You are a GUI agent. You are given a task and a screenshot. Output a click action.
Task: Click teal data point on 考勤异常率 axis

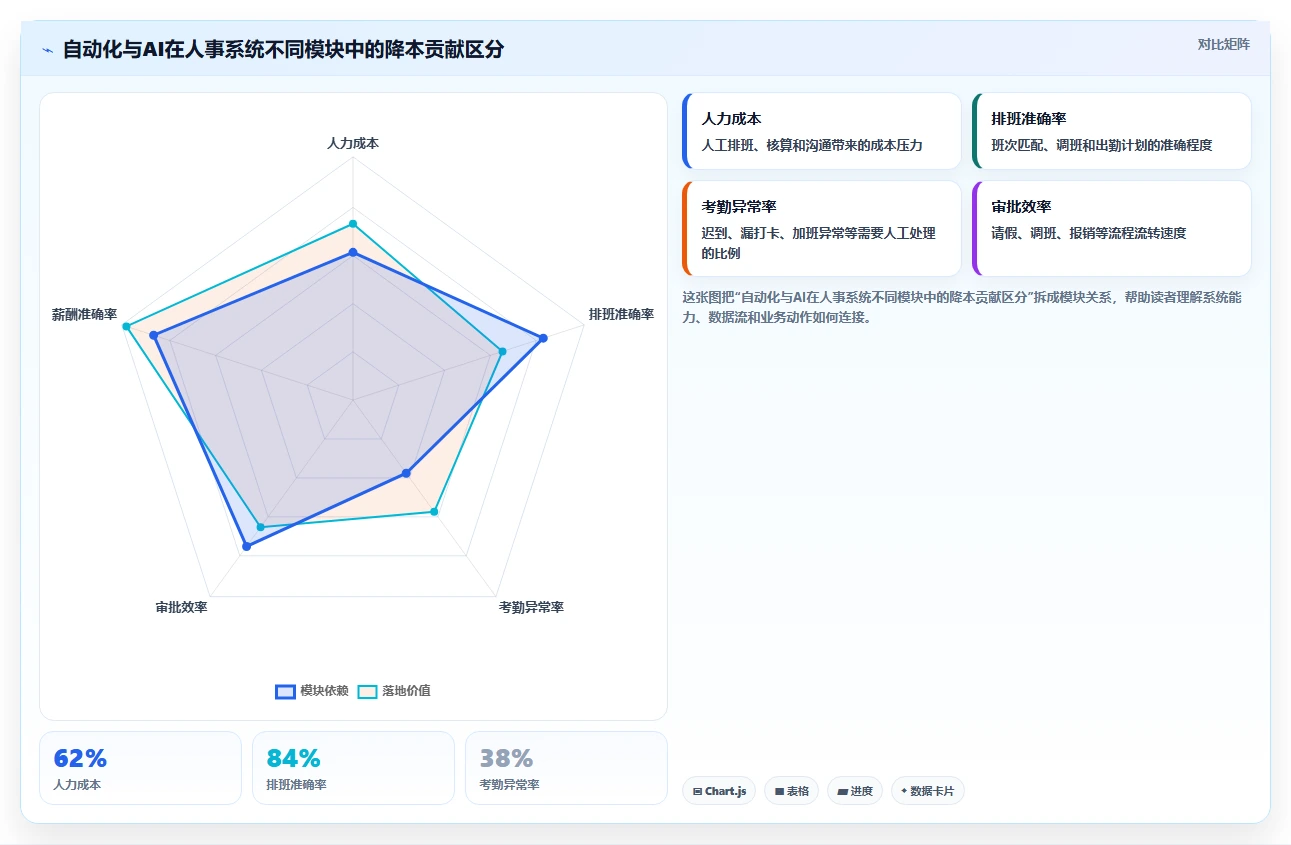pyautogui.click(x=434, y=512)
